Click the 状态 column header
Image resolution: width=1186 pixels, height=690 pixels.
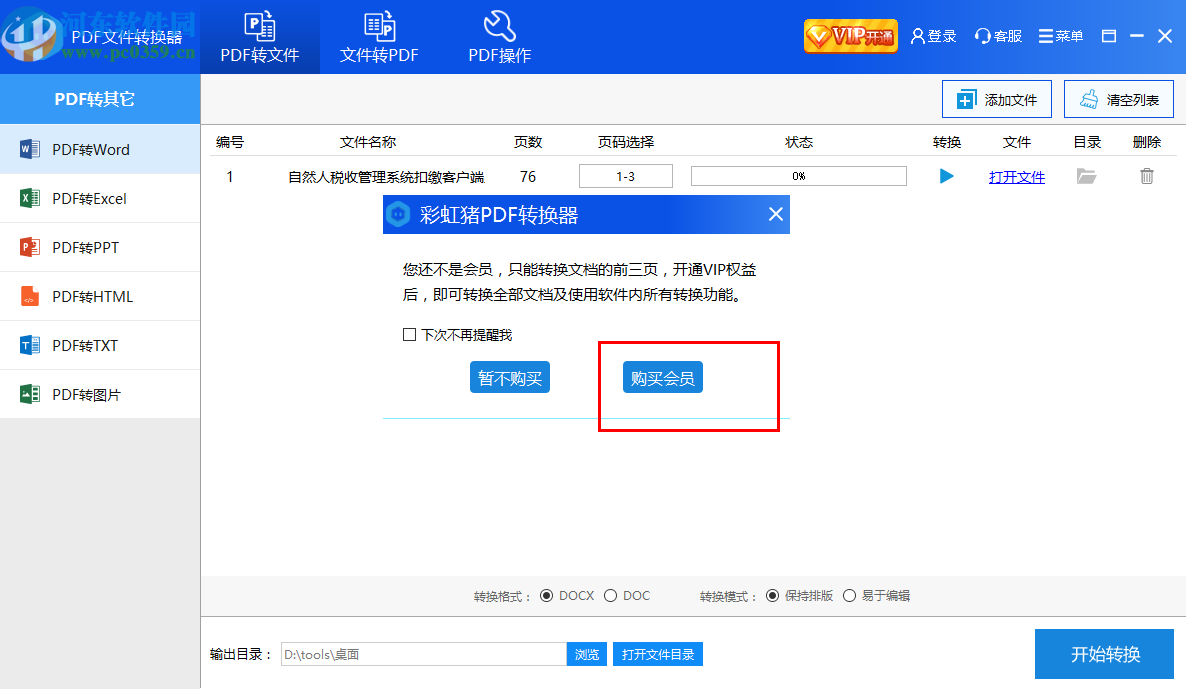point(799,142)
